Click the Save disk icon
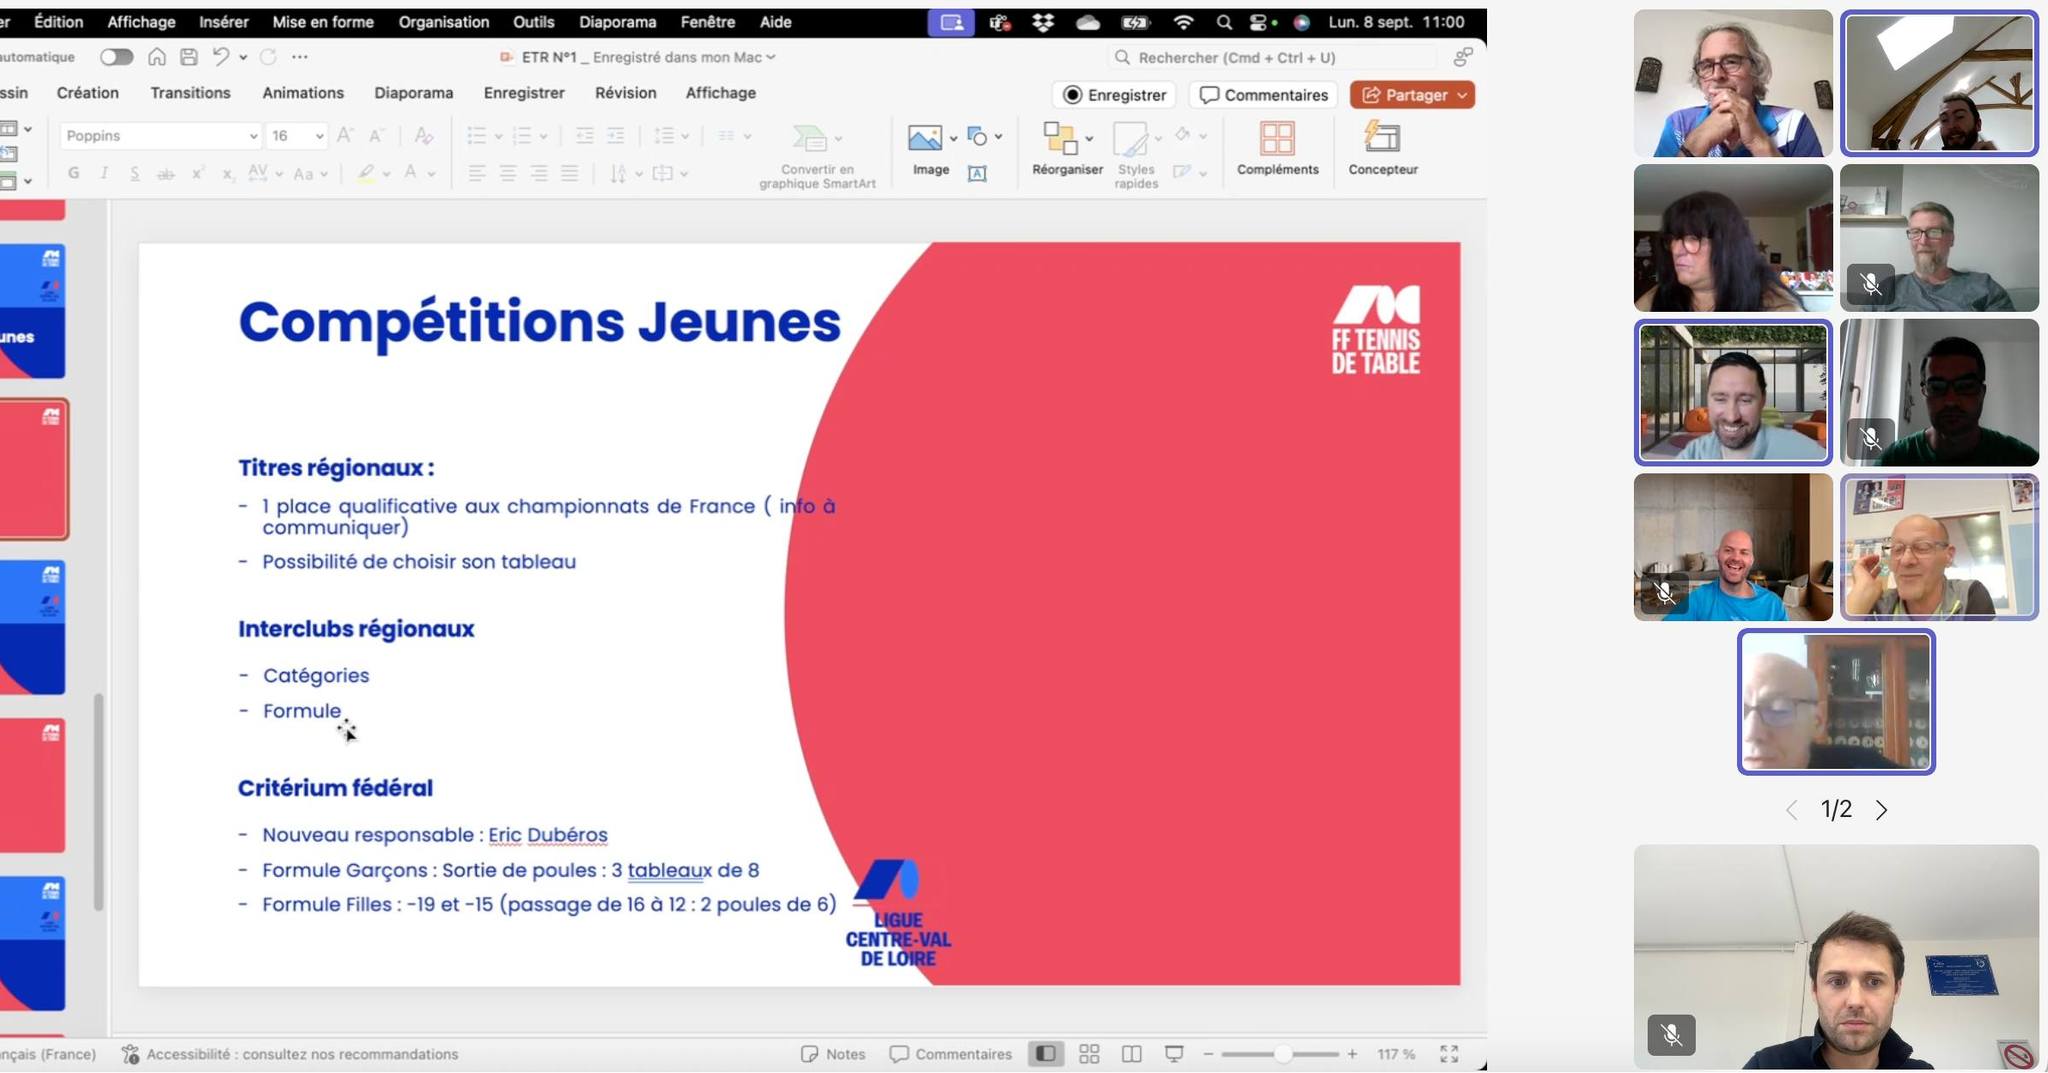Screen dimensions: 2048x1073 [x=188, y=57]
